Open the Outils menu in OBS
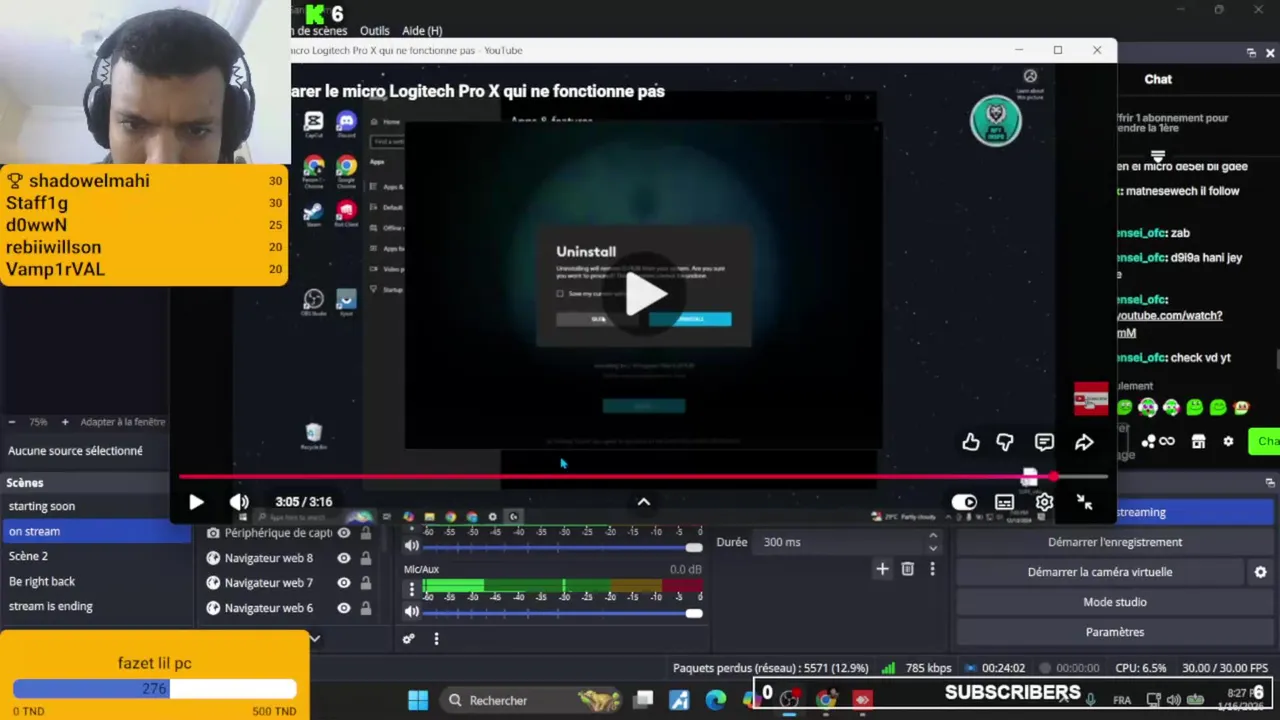The image size is (1280, 720). 374,31
